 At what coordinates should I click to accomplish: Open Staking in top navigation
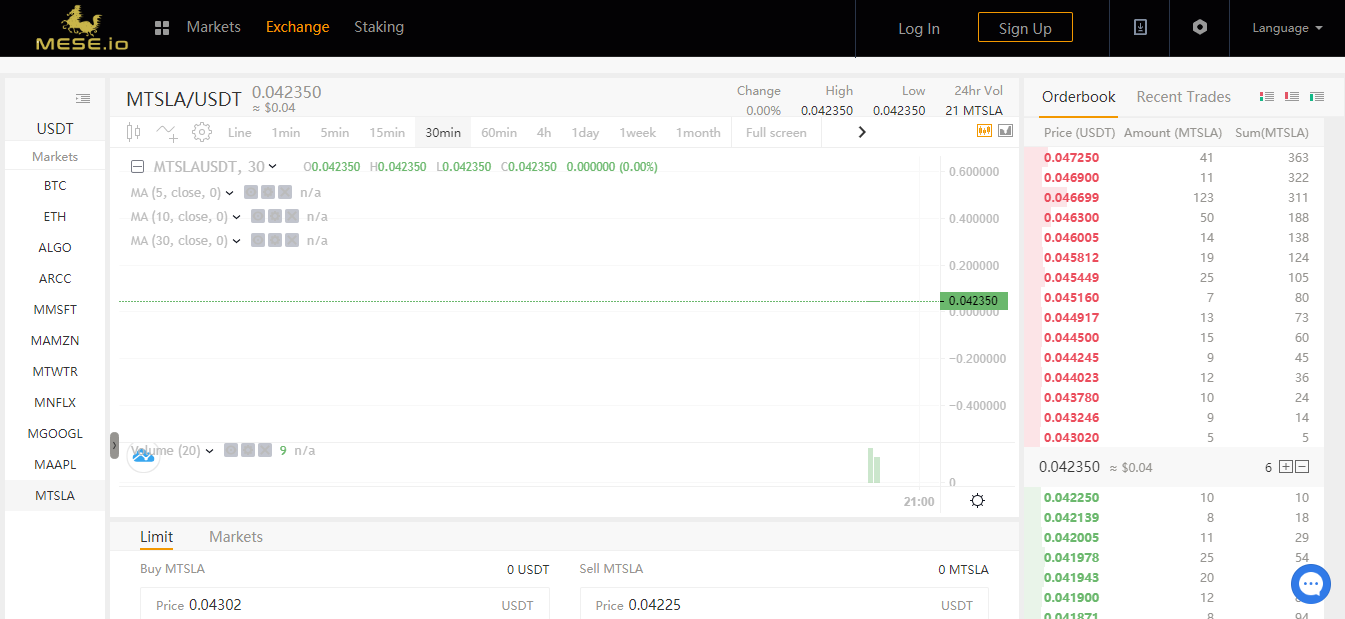coord(379,27)
